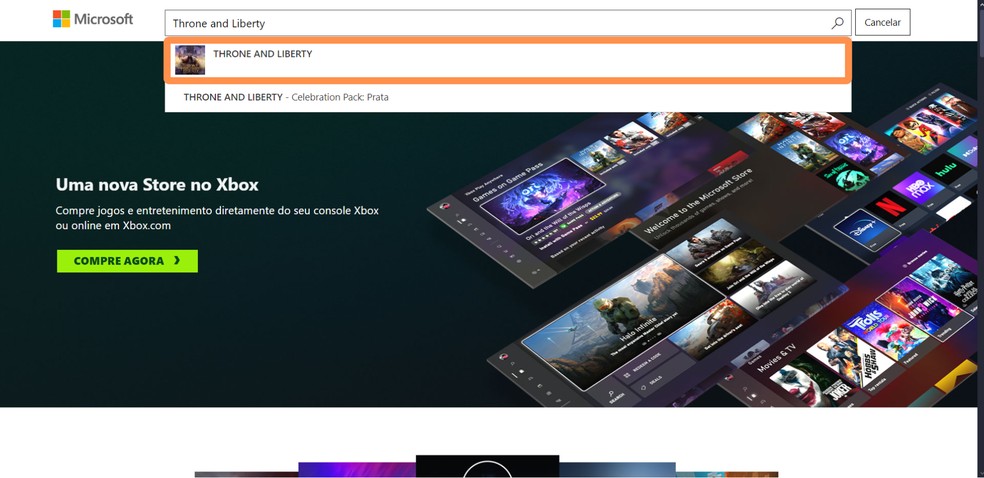Viewport: 984px width, 478px height.
Task: Click the COMPRE AGORA button
Action: coord(127,261)
